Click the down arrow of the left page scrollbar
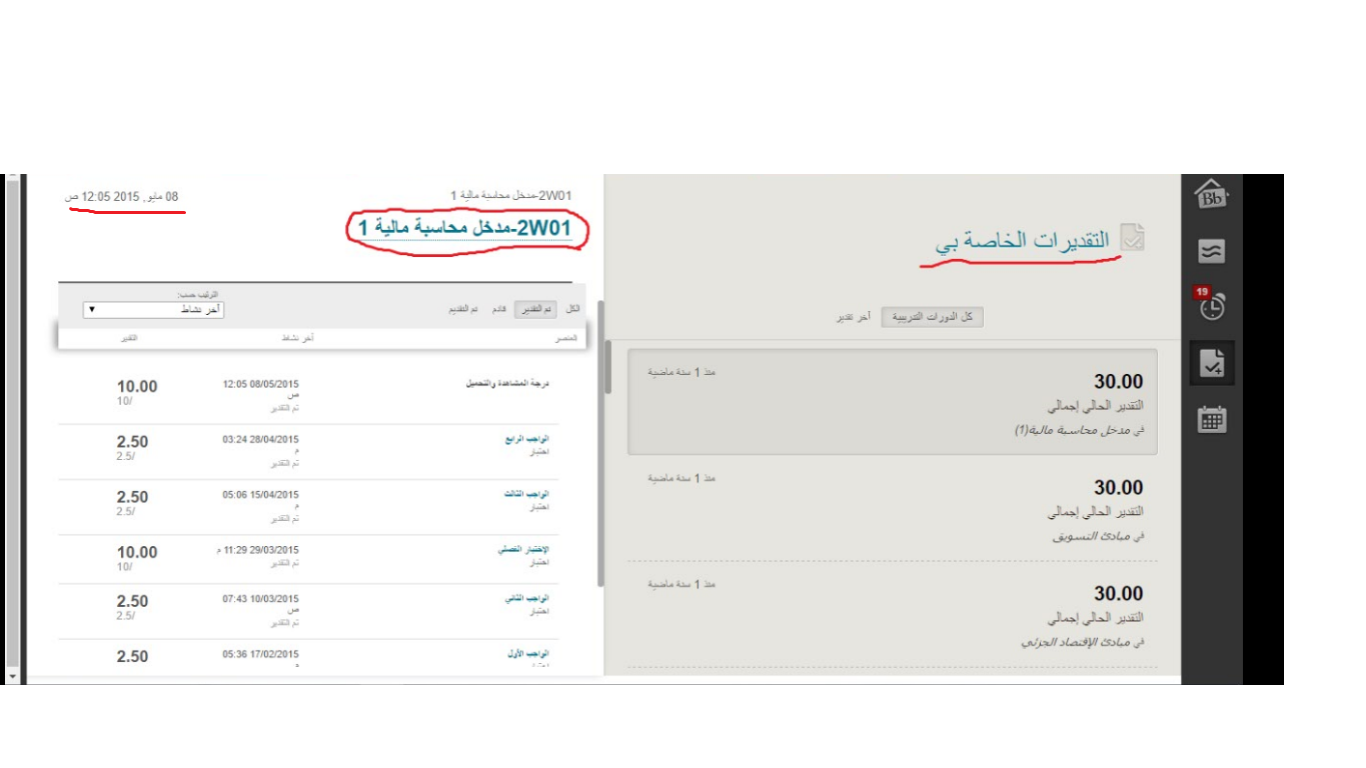Image resolution: width=1366 pixels, height=768 pixels. pyautogui.click(x=12, y=677)
